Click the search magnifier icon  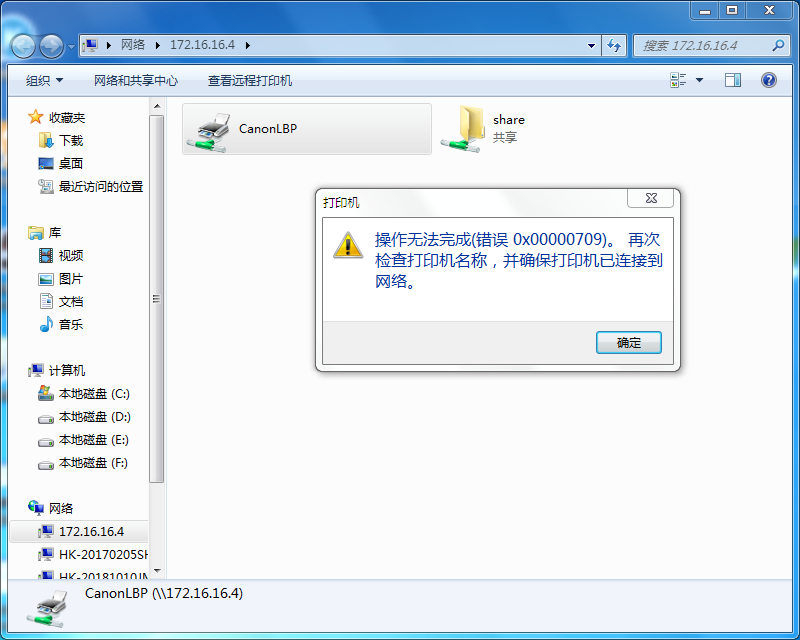point(778,45)
